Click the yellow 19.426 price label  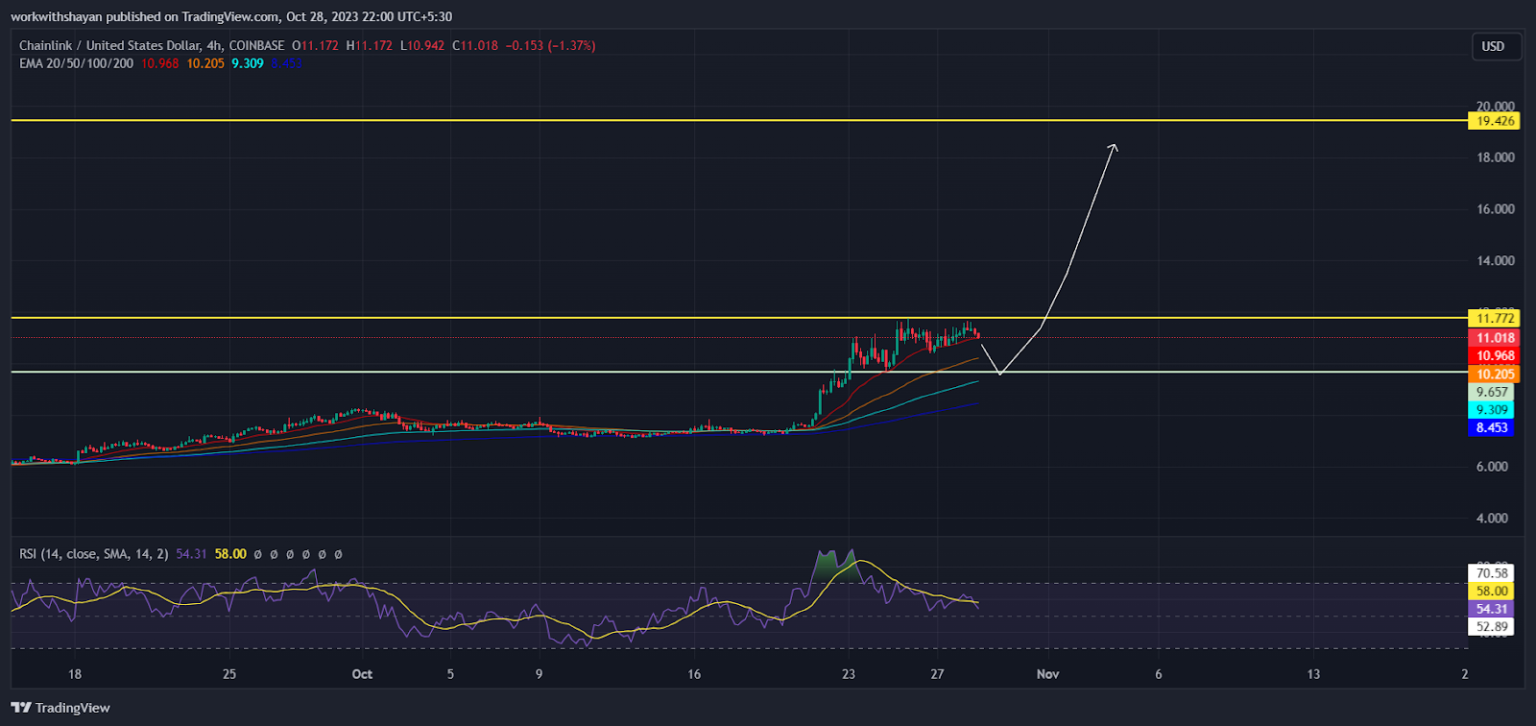click(x=1493, y=121)
